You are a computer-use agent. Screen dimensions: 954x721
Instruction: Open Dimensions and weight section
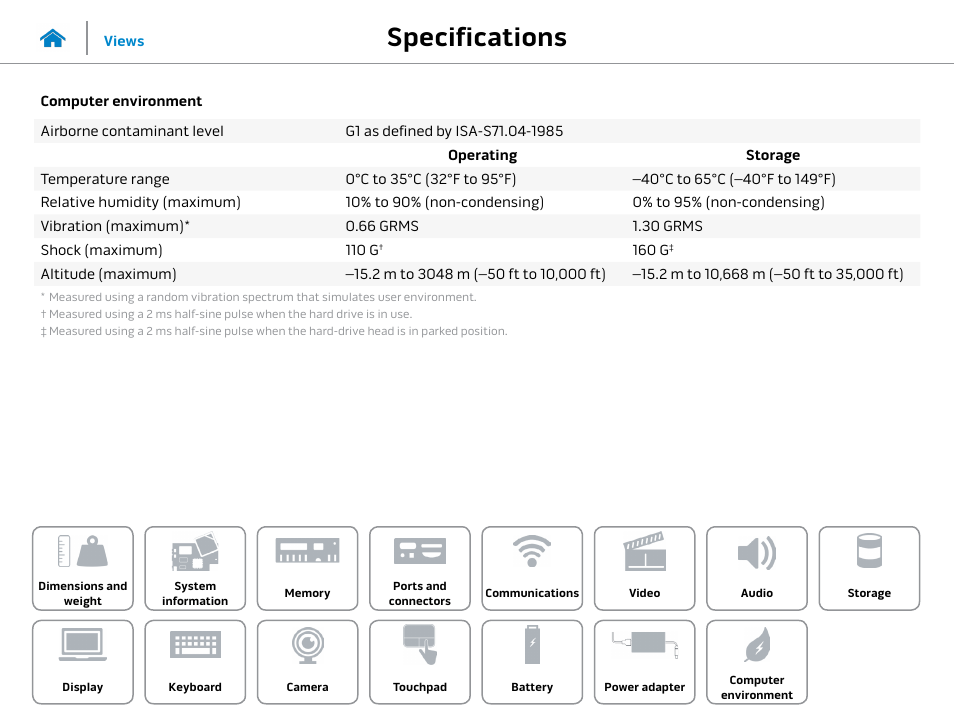[83, 568]
